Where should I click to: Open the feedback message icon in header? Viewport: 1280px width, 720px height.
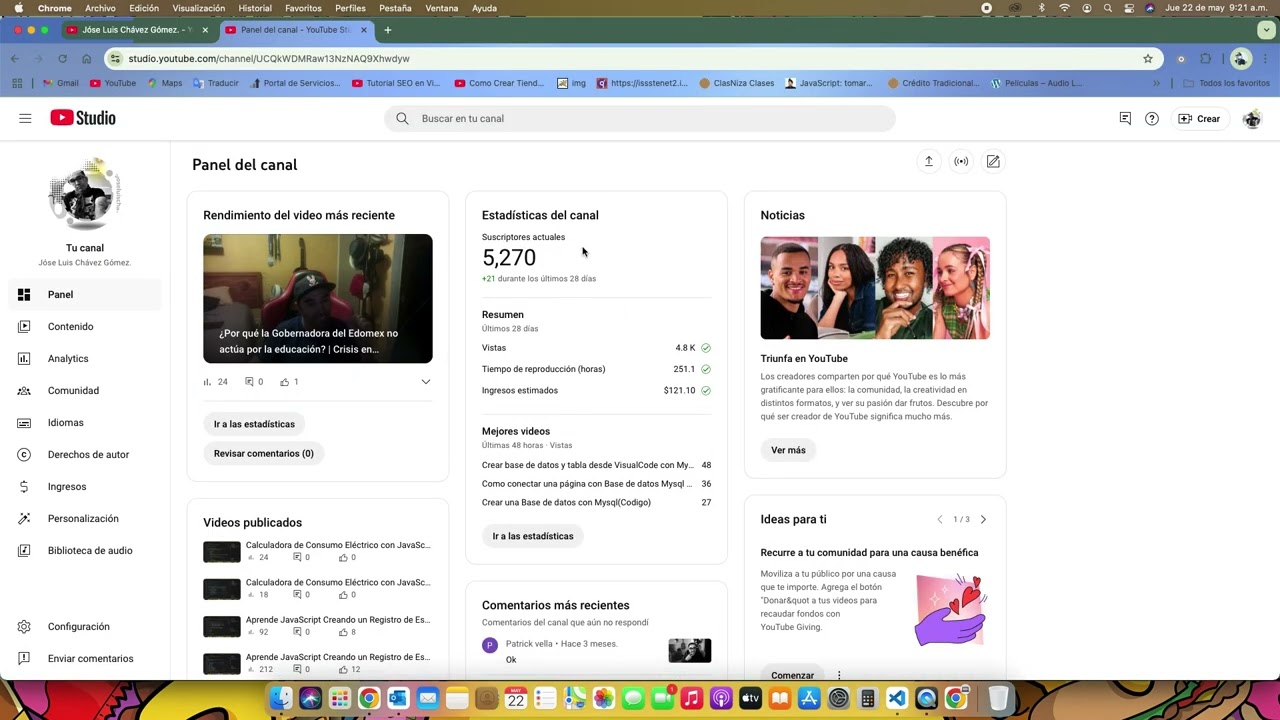pyautogui.click(x=1125, y=118)
